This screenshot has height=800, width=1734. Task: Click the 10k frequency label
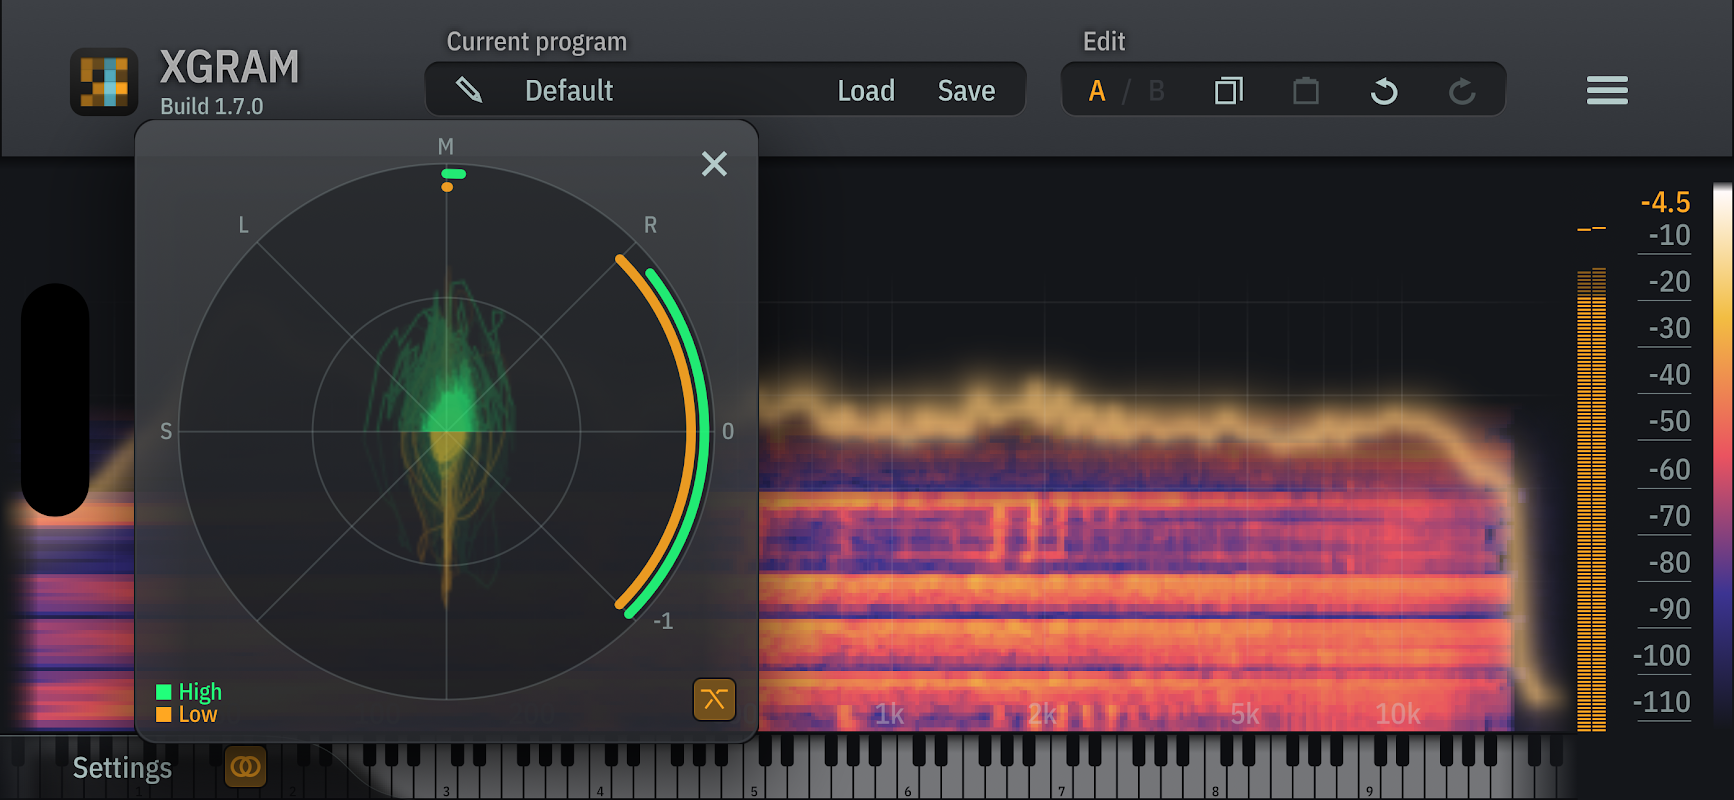coord(1397,714)
